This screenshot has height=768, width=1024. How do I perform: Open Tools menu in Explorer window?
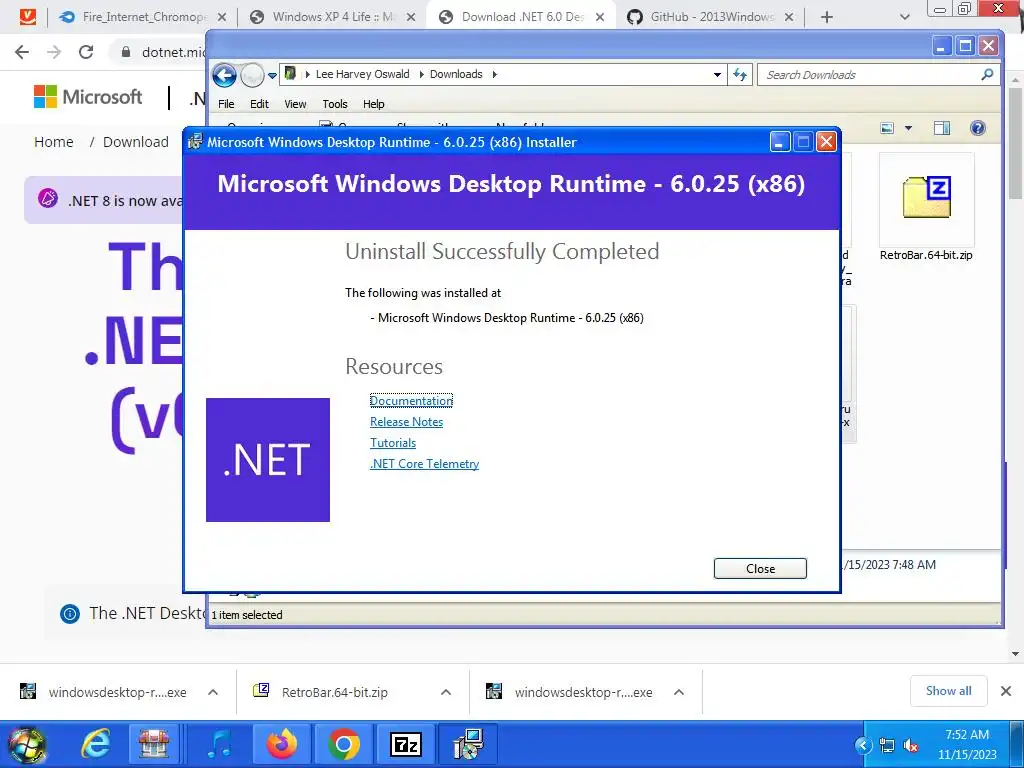(335, 104)
